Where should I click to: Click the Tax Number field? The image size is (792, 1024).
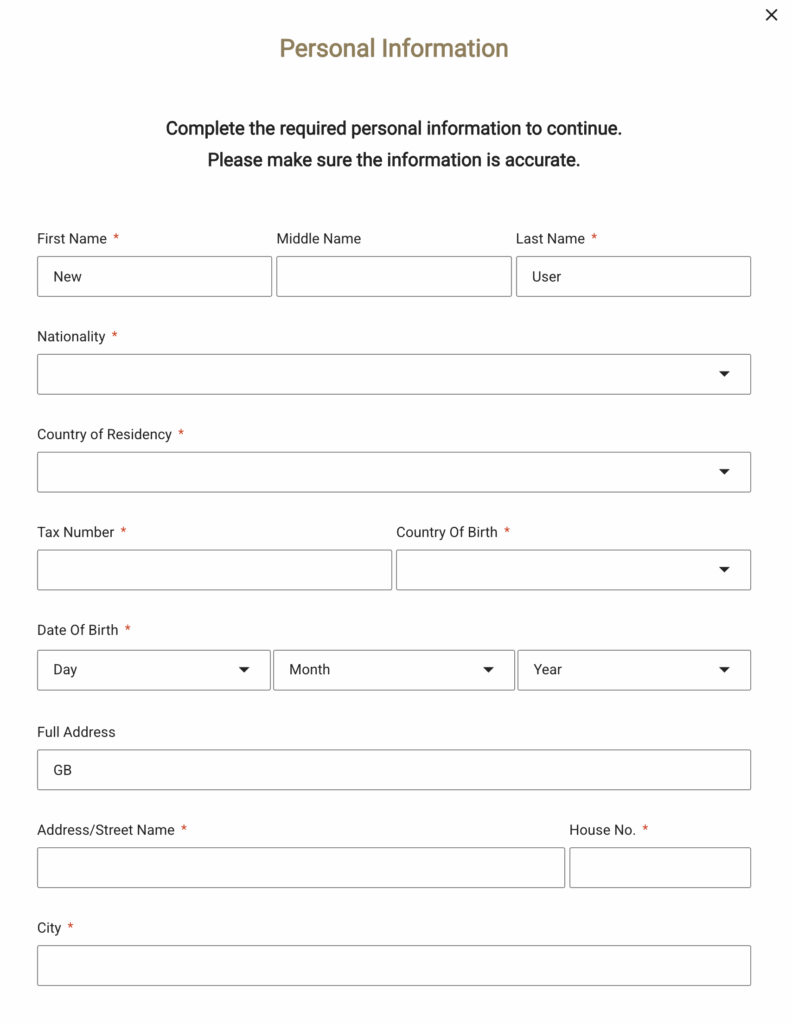point(214,570)
